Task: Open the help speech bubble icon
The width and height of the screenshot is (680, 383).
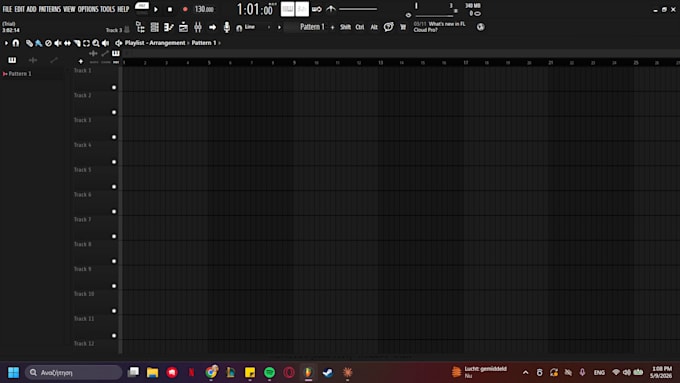Action: point(389,27)
